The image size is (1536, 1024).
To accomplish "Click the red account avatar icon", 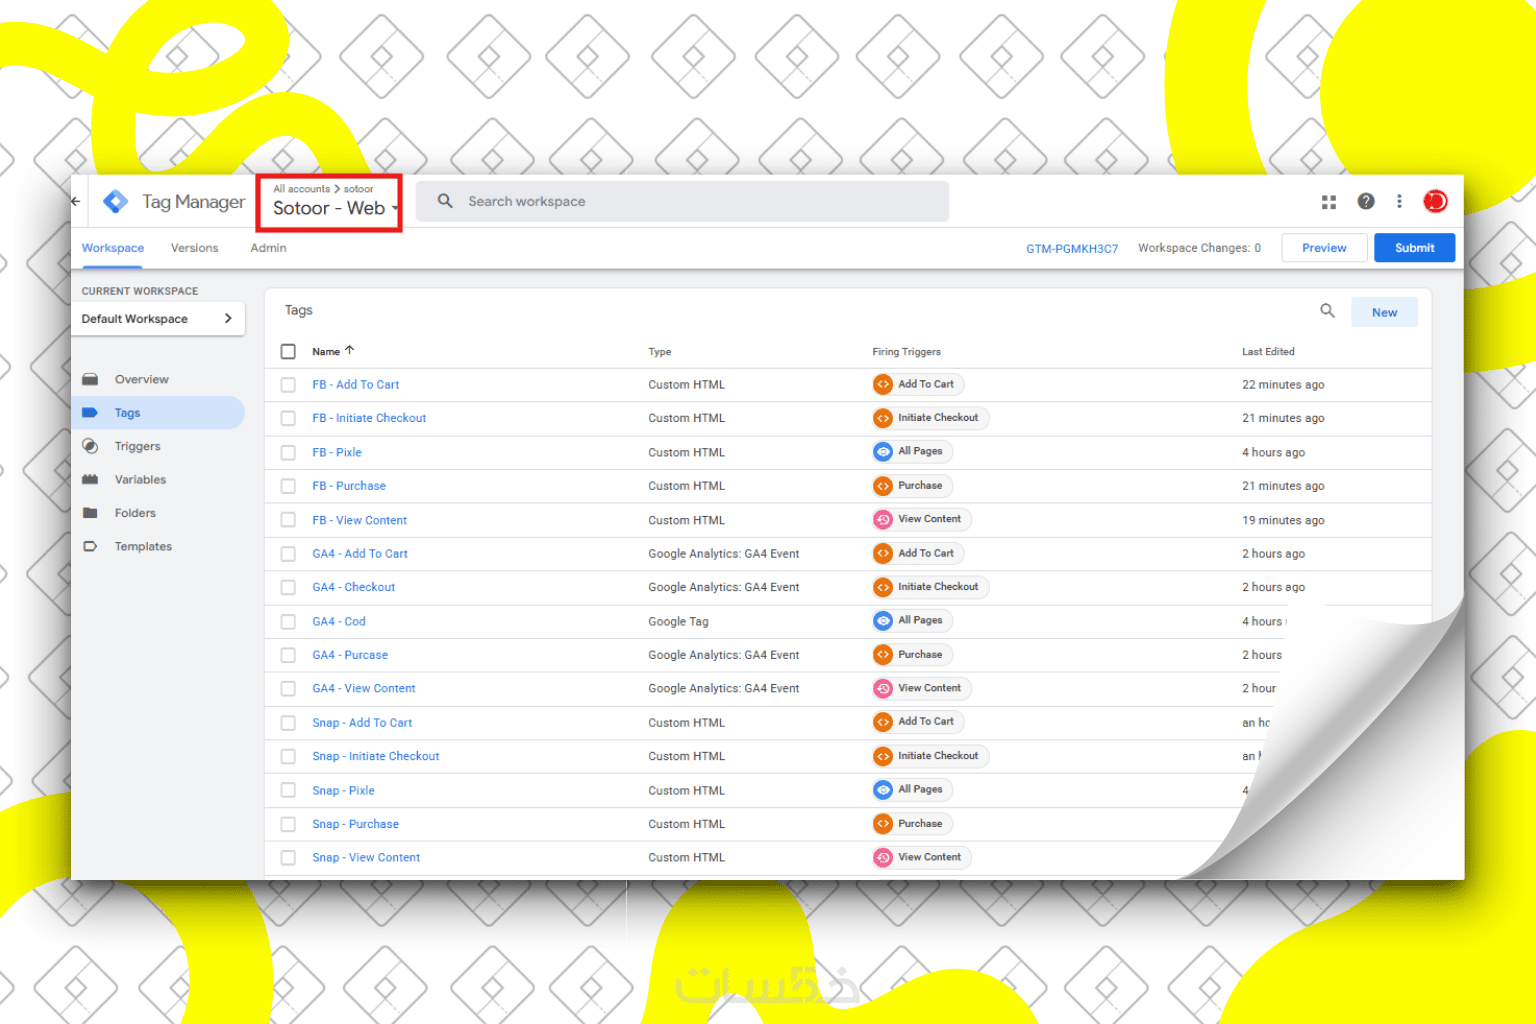I will 1435,201.
